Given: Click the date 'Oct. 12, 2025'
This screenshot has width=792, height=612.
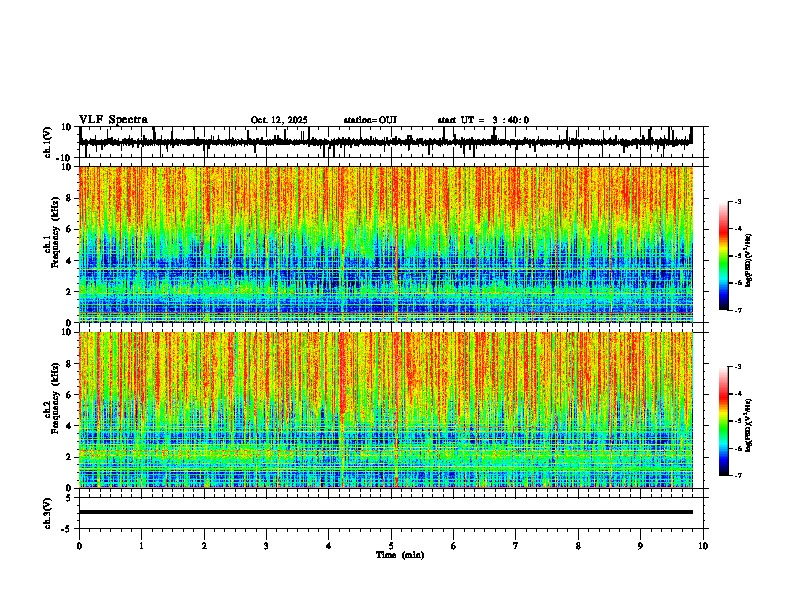Looking at the screenshot, I should pos(279,120).
